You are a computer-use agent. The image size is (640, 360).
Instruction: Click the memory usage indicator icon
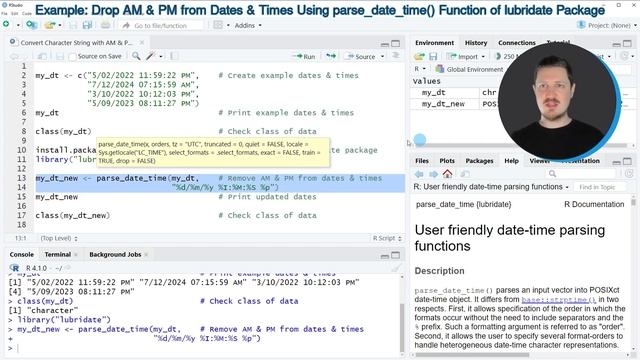(498, 56)
